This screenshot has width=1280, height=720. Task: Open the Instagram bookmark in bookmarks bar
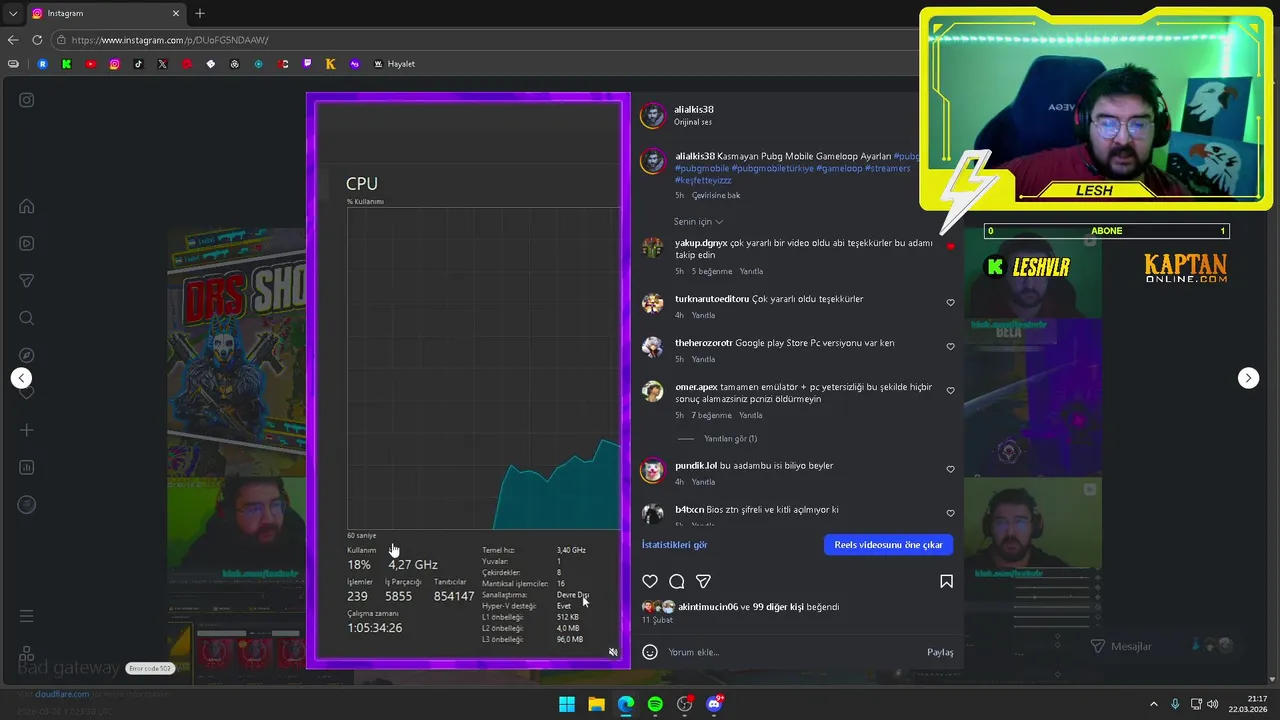pyautogui.click(x=115, y=64)
